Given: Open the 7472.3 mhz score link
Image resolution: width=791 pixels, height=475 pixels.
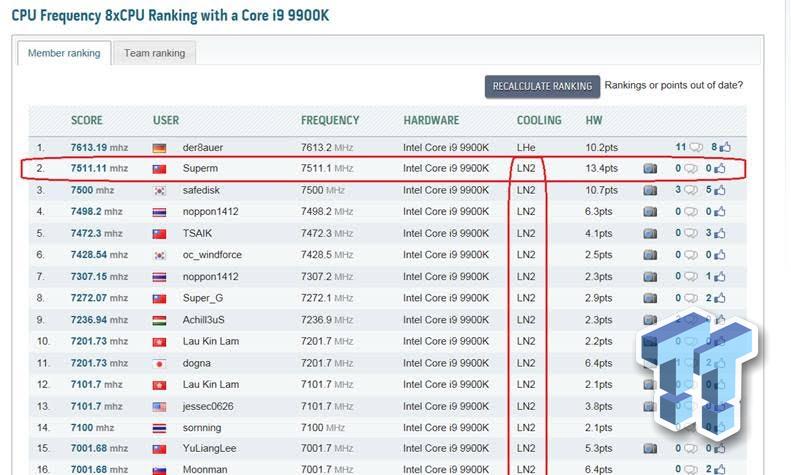Looking at the screenshot, I should [96, 233].
